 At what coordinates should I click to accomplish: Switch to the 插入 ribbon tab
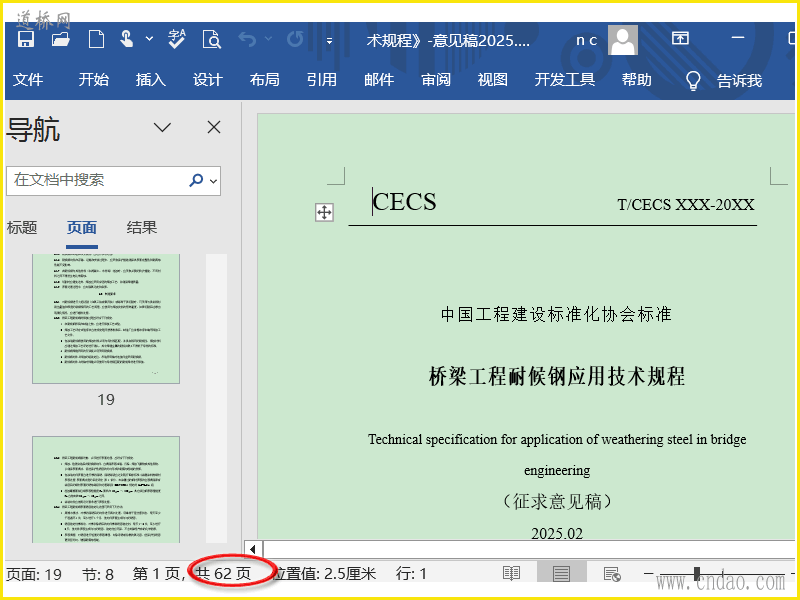tap(151, 80)
